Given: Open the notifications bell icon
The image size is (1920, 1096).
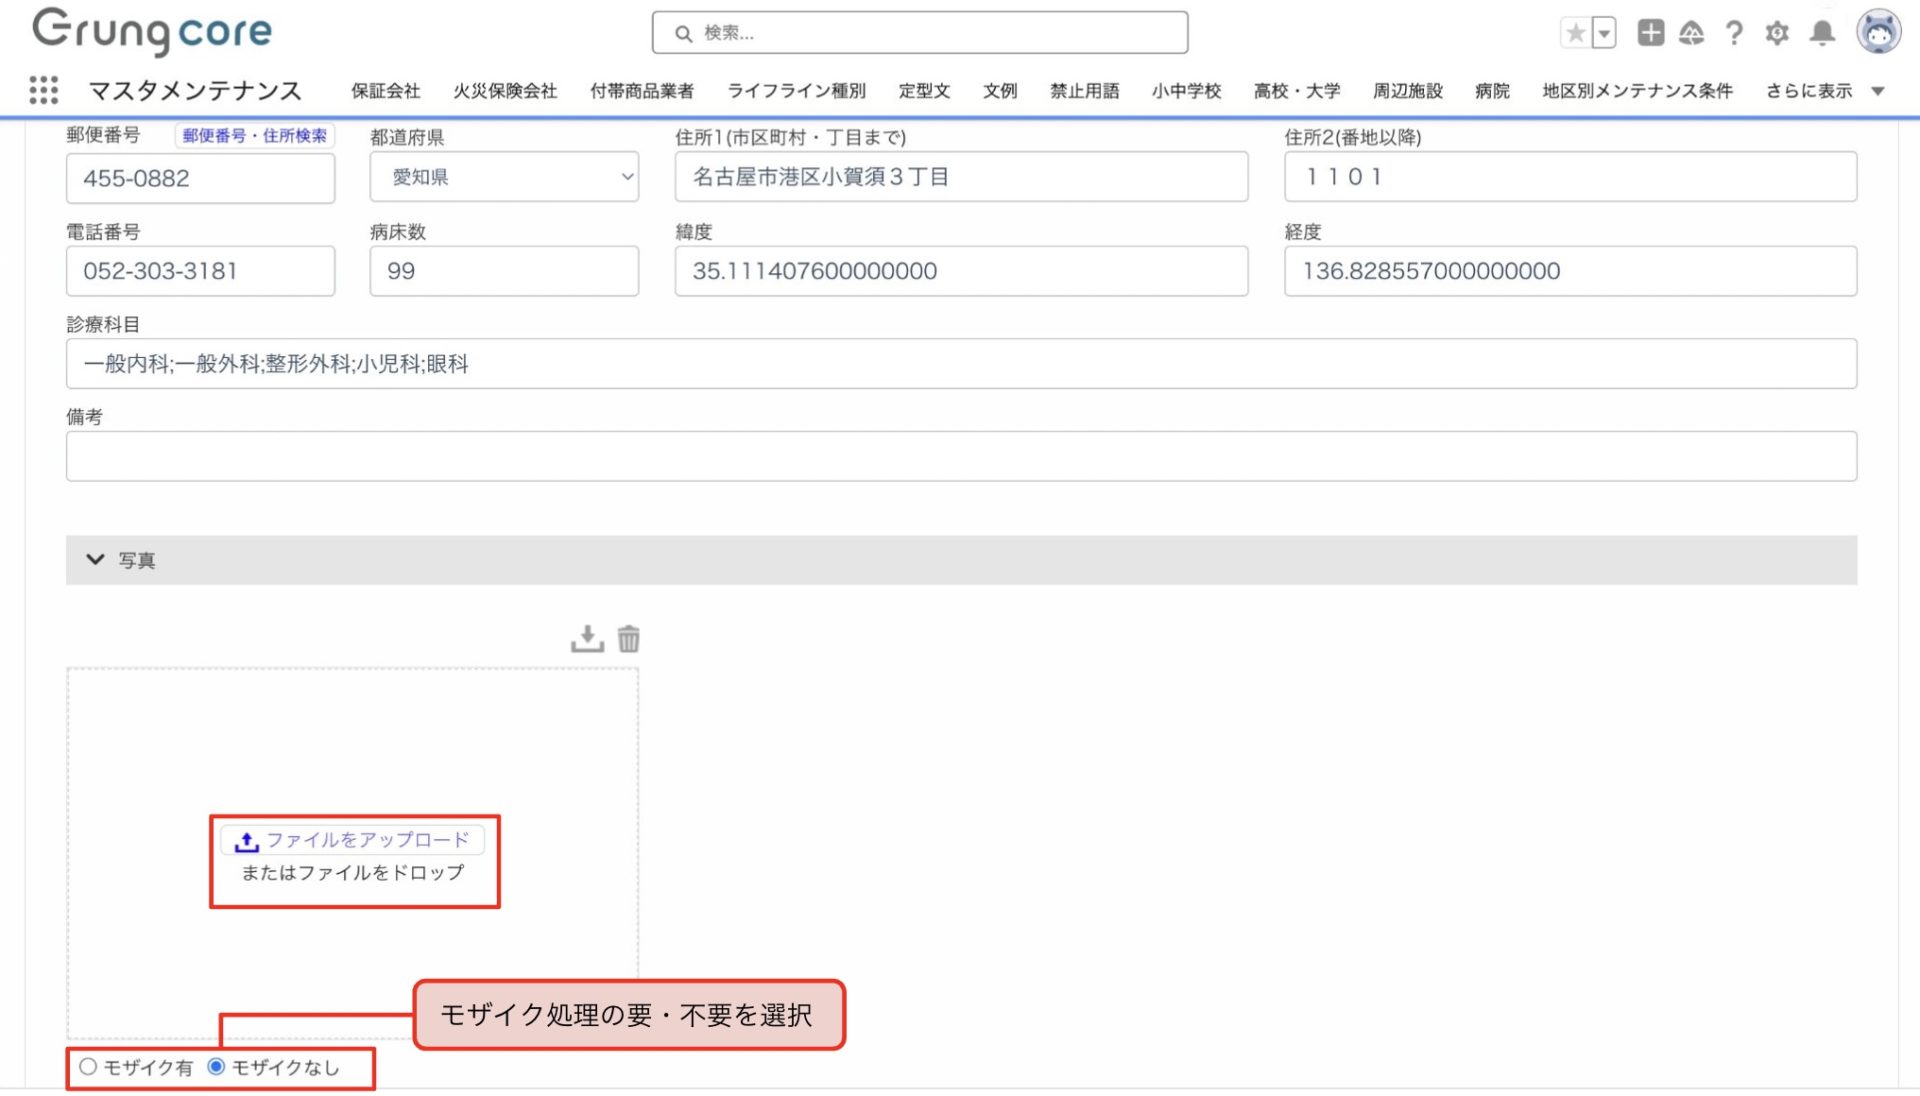Looking at the screenshot, I should pyautogui.click(x=1822, y=33).
